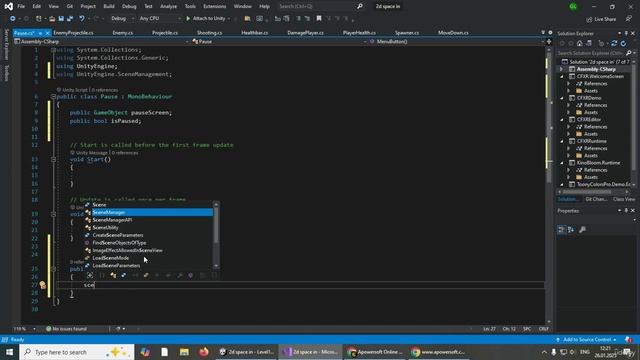Toggle the namespaces filter in IntelliSense
The height and width of the screenshot is (360, 640).
[102, 276]
